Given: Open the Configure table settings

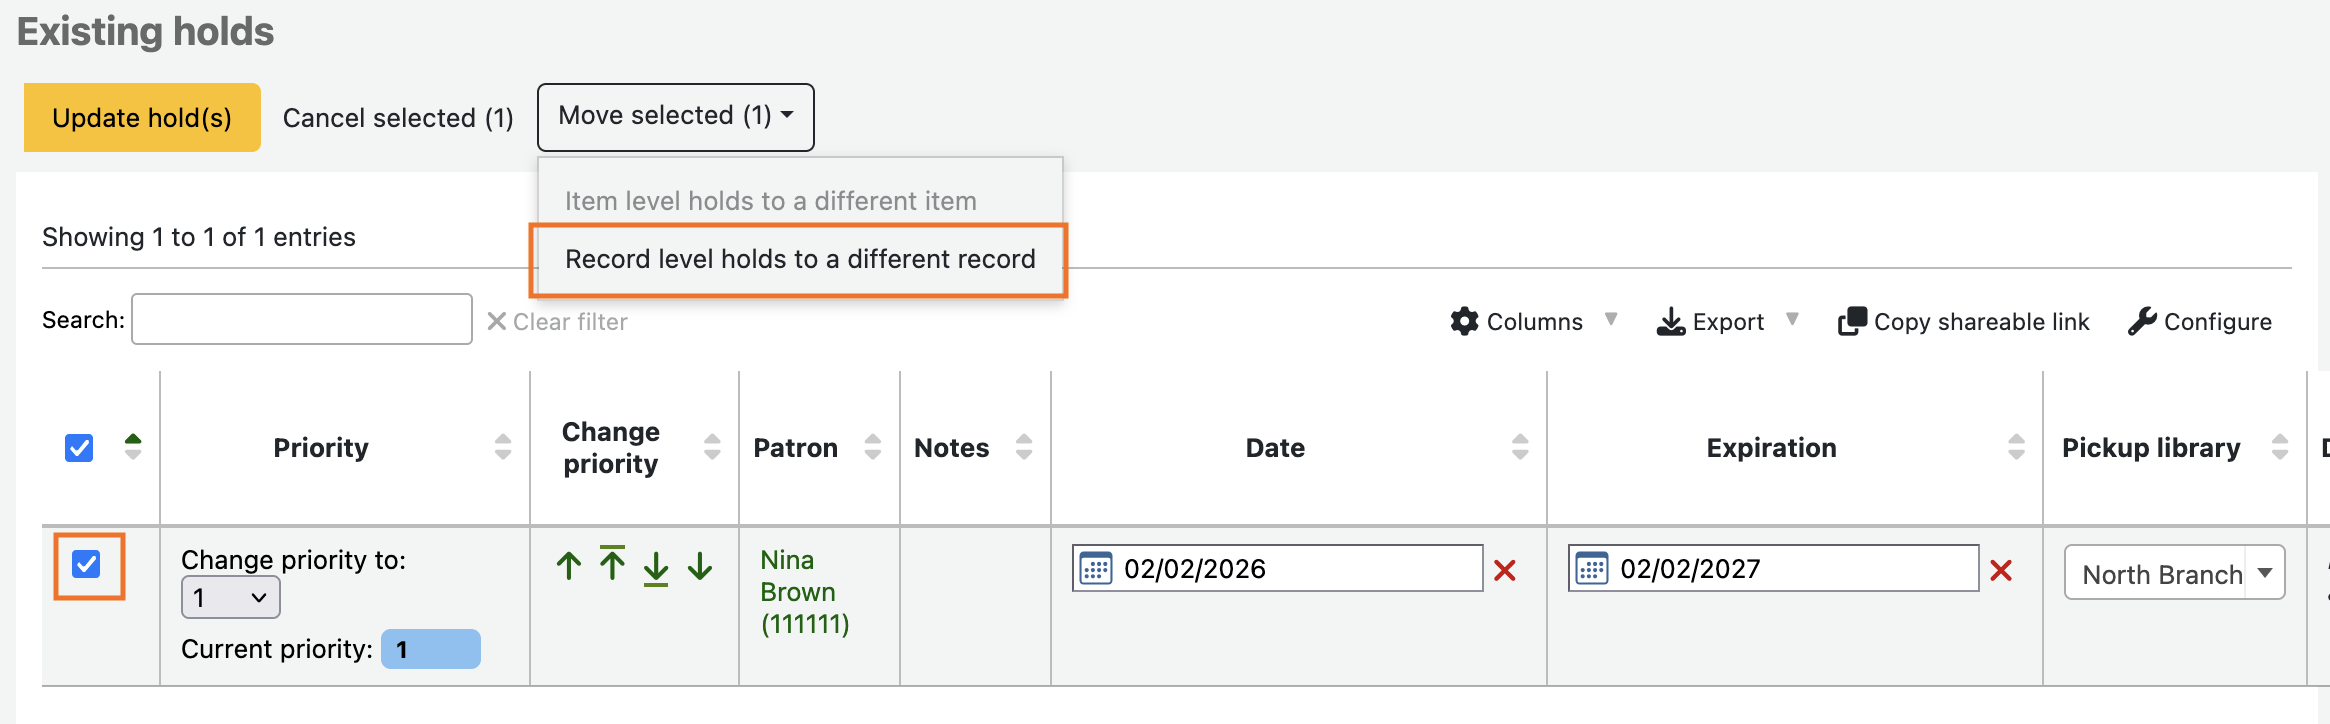Looking at the screenshot, I should coord(2200,322).
